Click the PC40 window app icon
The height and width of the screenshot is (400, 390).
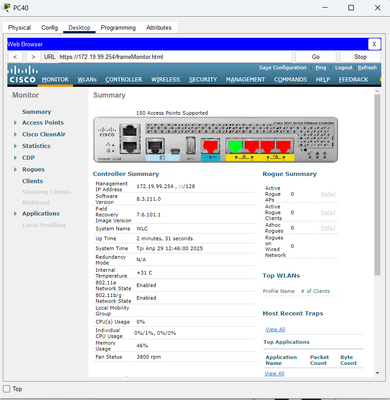[x=6, y=7]
